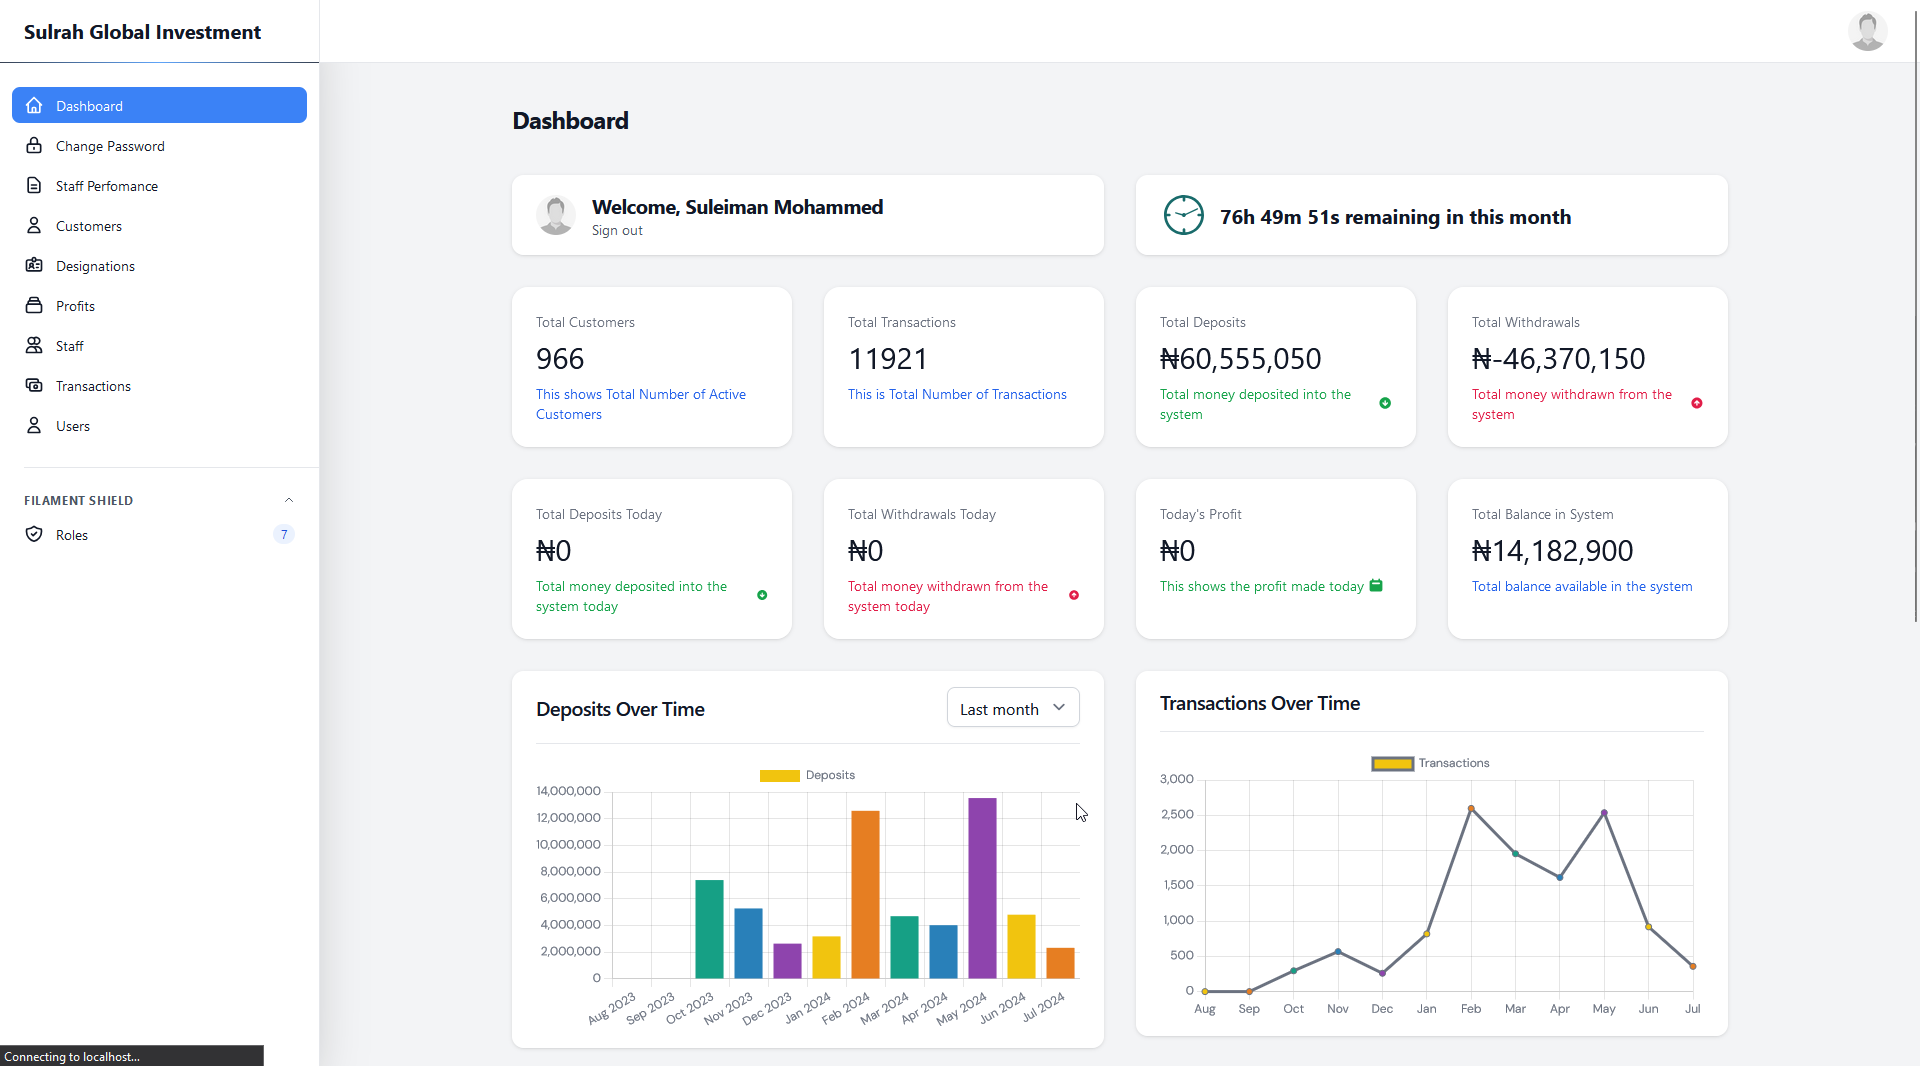Select the Designations briefcase icon
The width and height of the screenshot is (1920, 1066).
(x=34, y=265)
